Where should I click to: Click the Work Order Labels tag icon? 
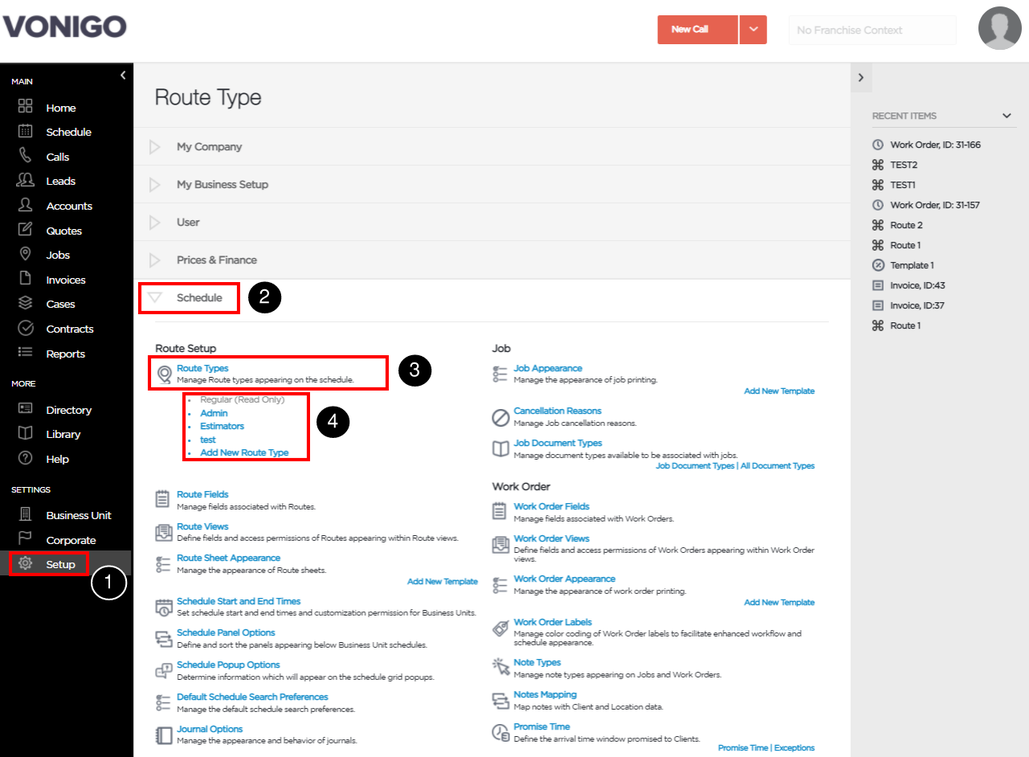pyautogui.click(x=501, y=628)
